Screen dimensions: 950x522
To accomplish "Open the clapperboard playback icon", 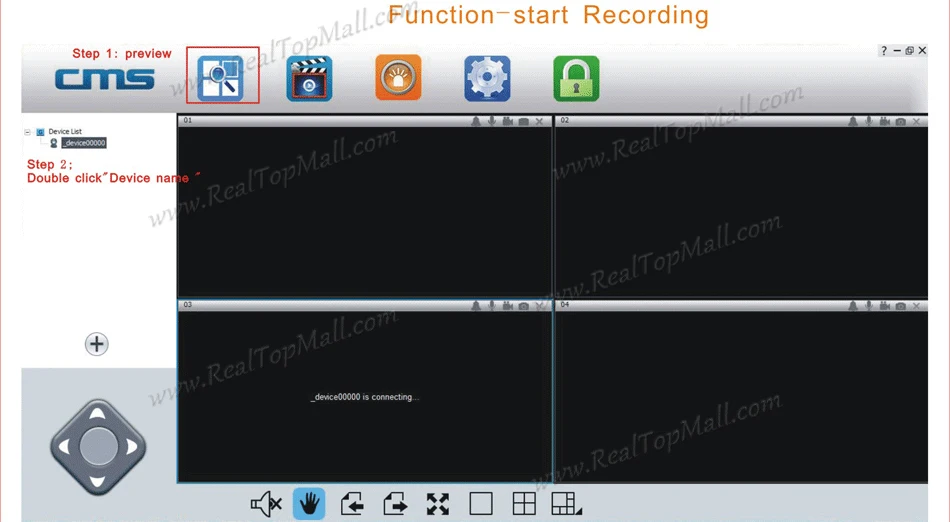I will 310,78.
